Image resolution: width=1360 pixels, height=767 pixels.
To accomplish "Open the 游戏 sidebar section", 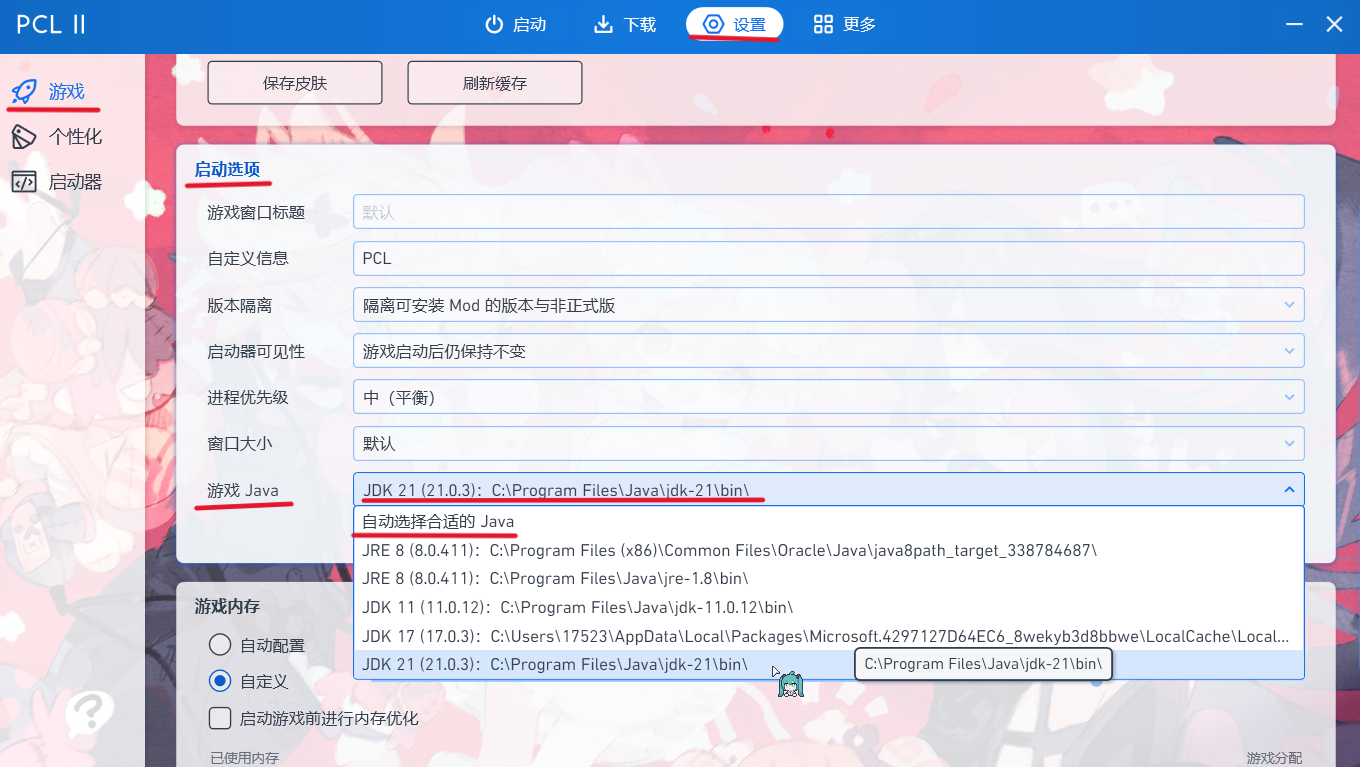I will coord(67,92).
